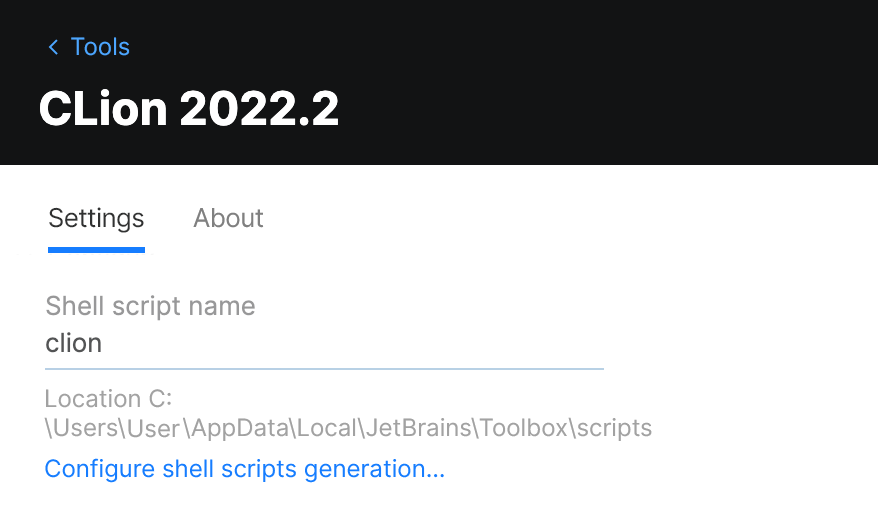This screenshot has height=530, width=878.
Task: Open Configure shell scripts generation link
Action: pyautogui.click(x=245, y=469)
